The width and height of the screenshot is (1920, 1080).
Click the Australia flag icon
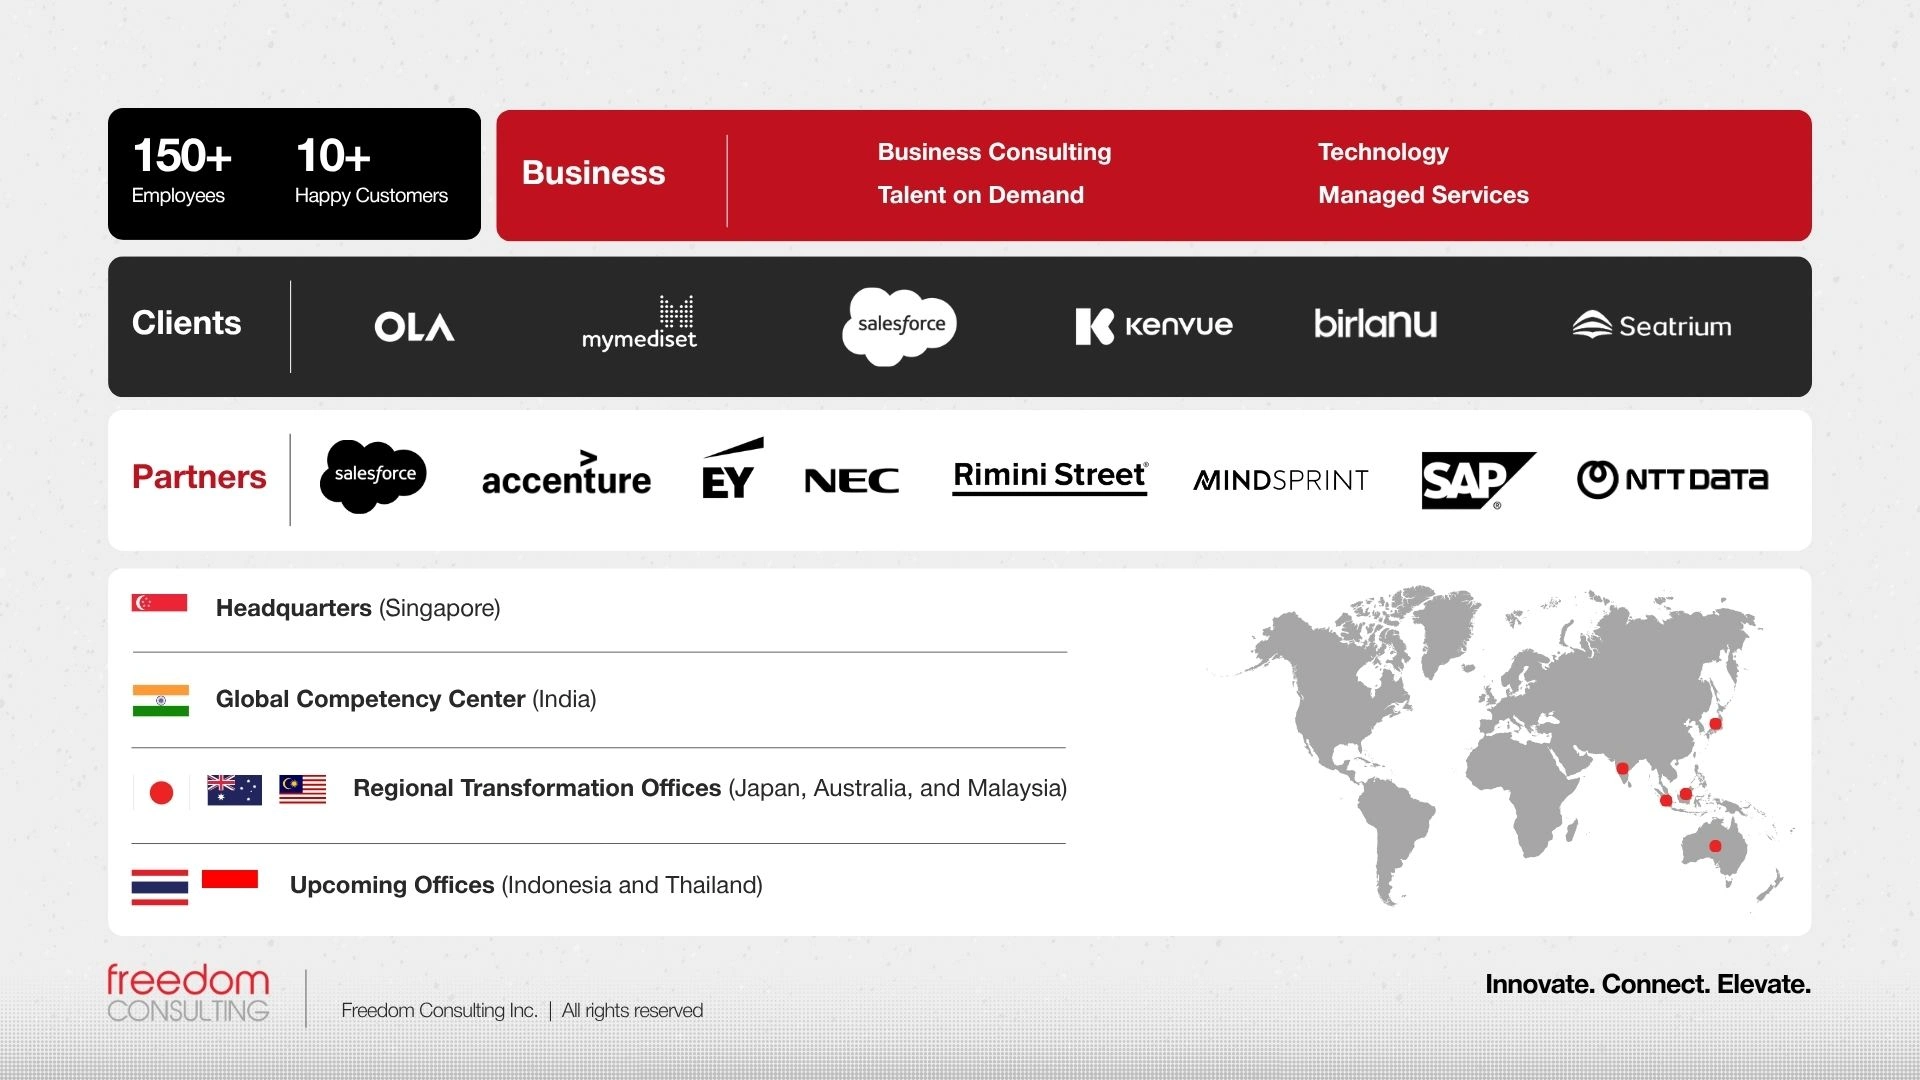pyautogui.click(x=234, y=790)
